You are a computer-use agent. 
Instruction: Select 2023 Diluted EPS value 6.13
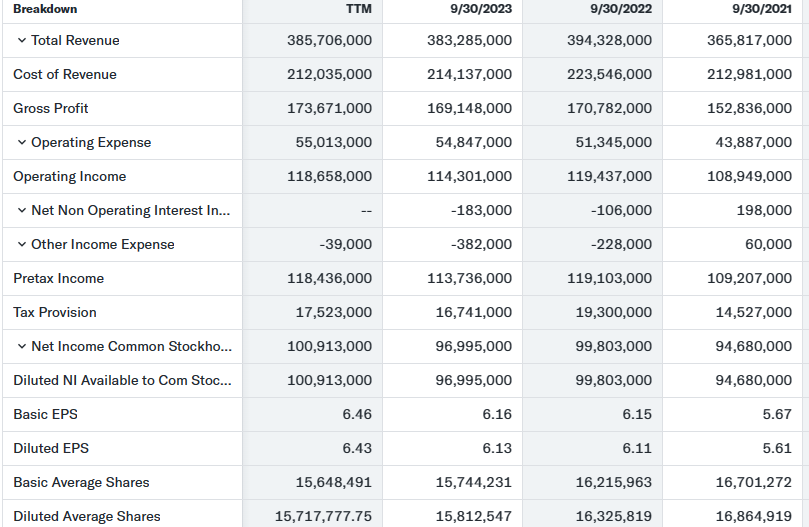(497, 449)
